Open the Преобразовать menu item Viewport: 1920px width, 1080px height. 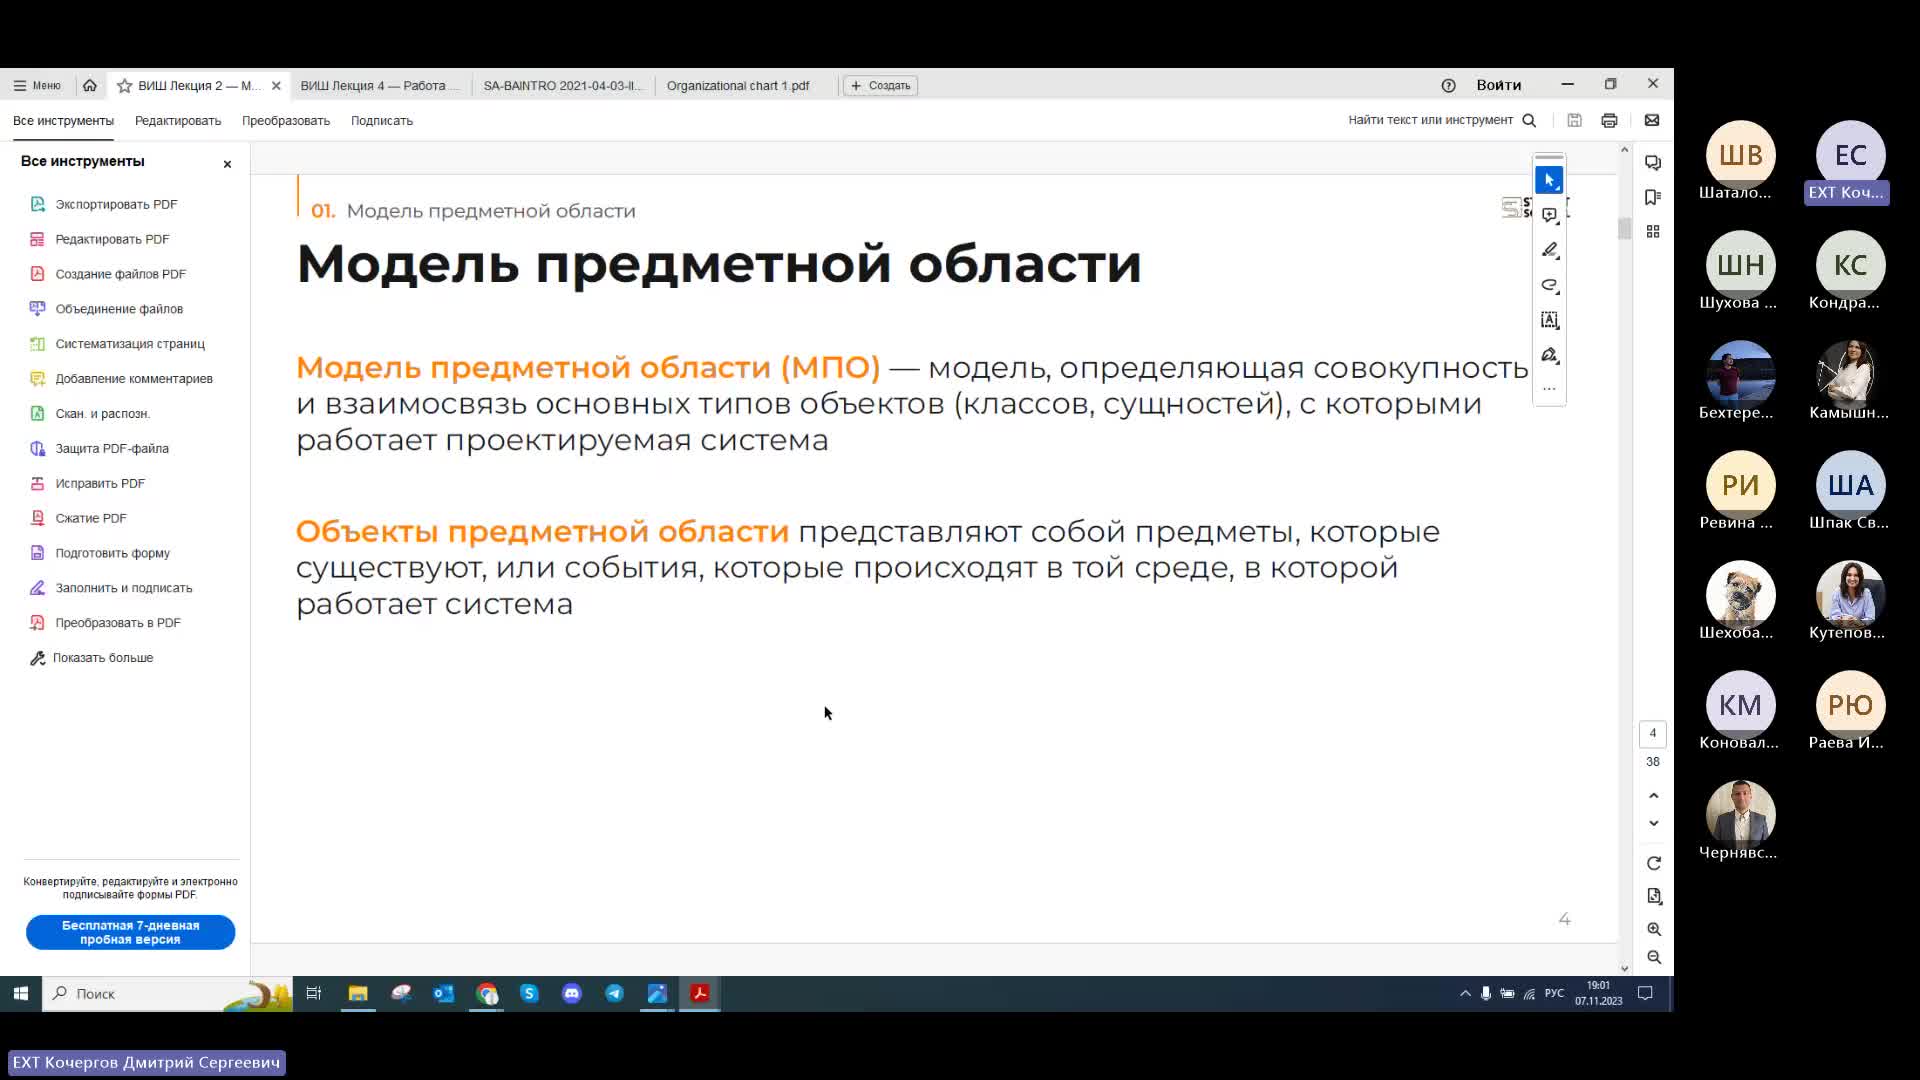[286, 121]
